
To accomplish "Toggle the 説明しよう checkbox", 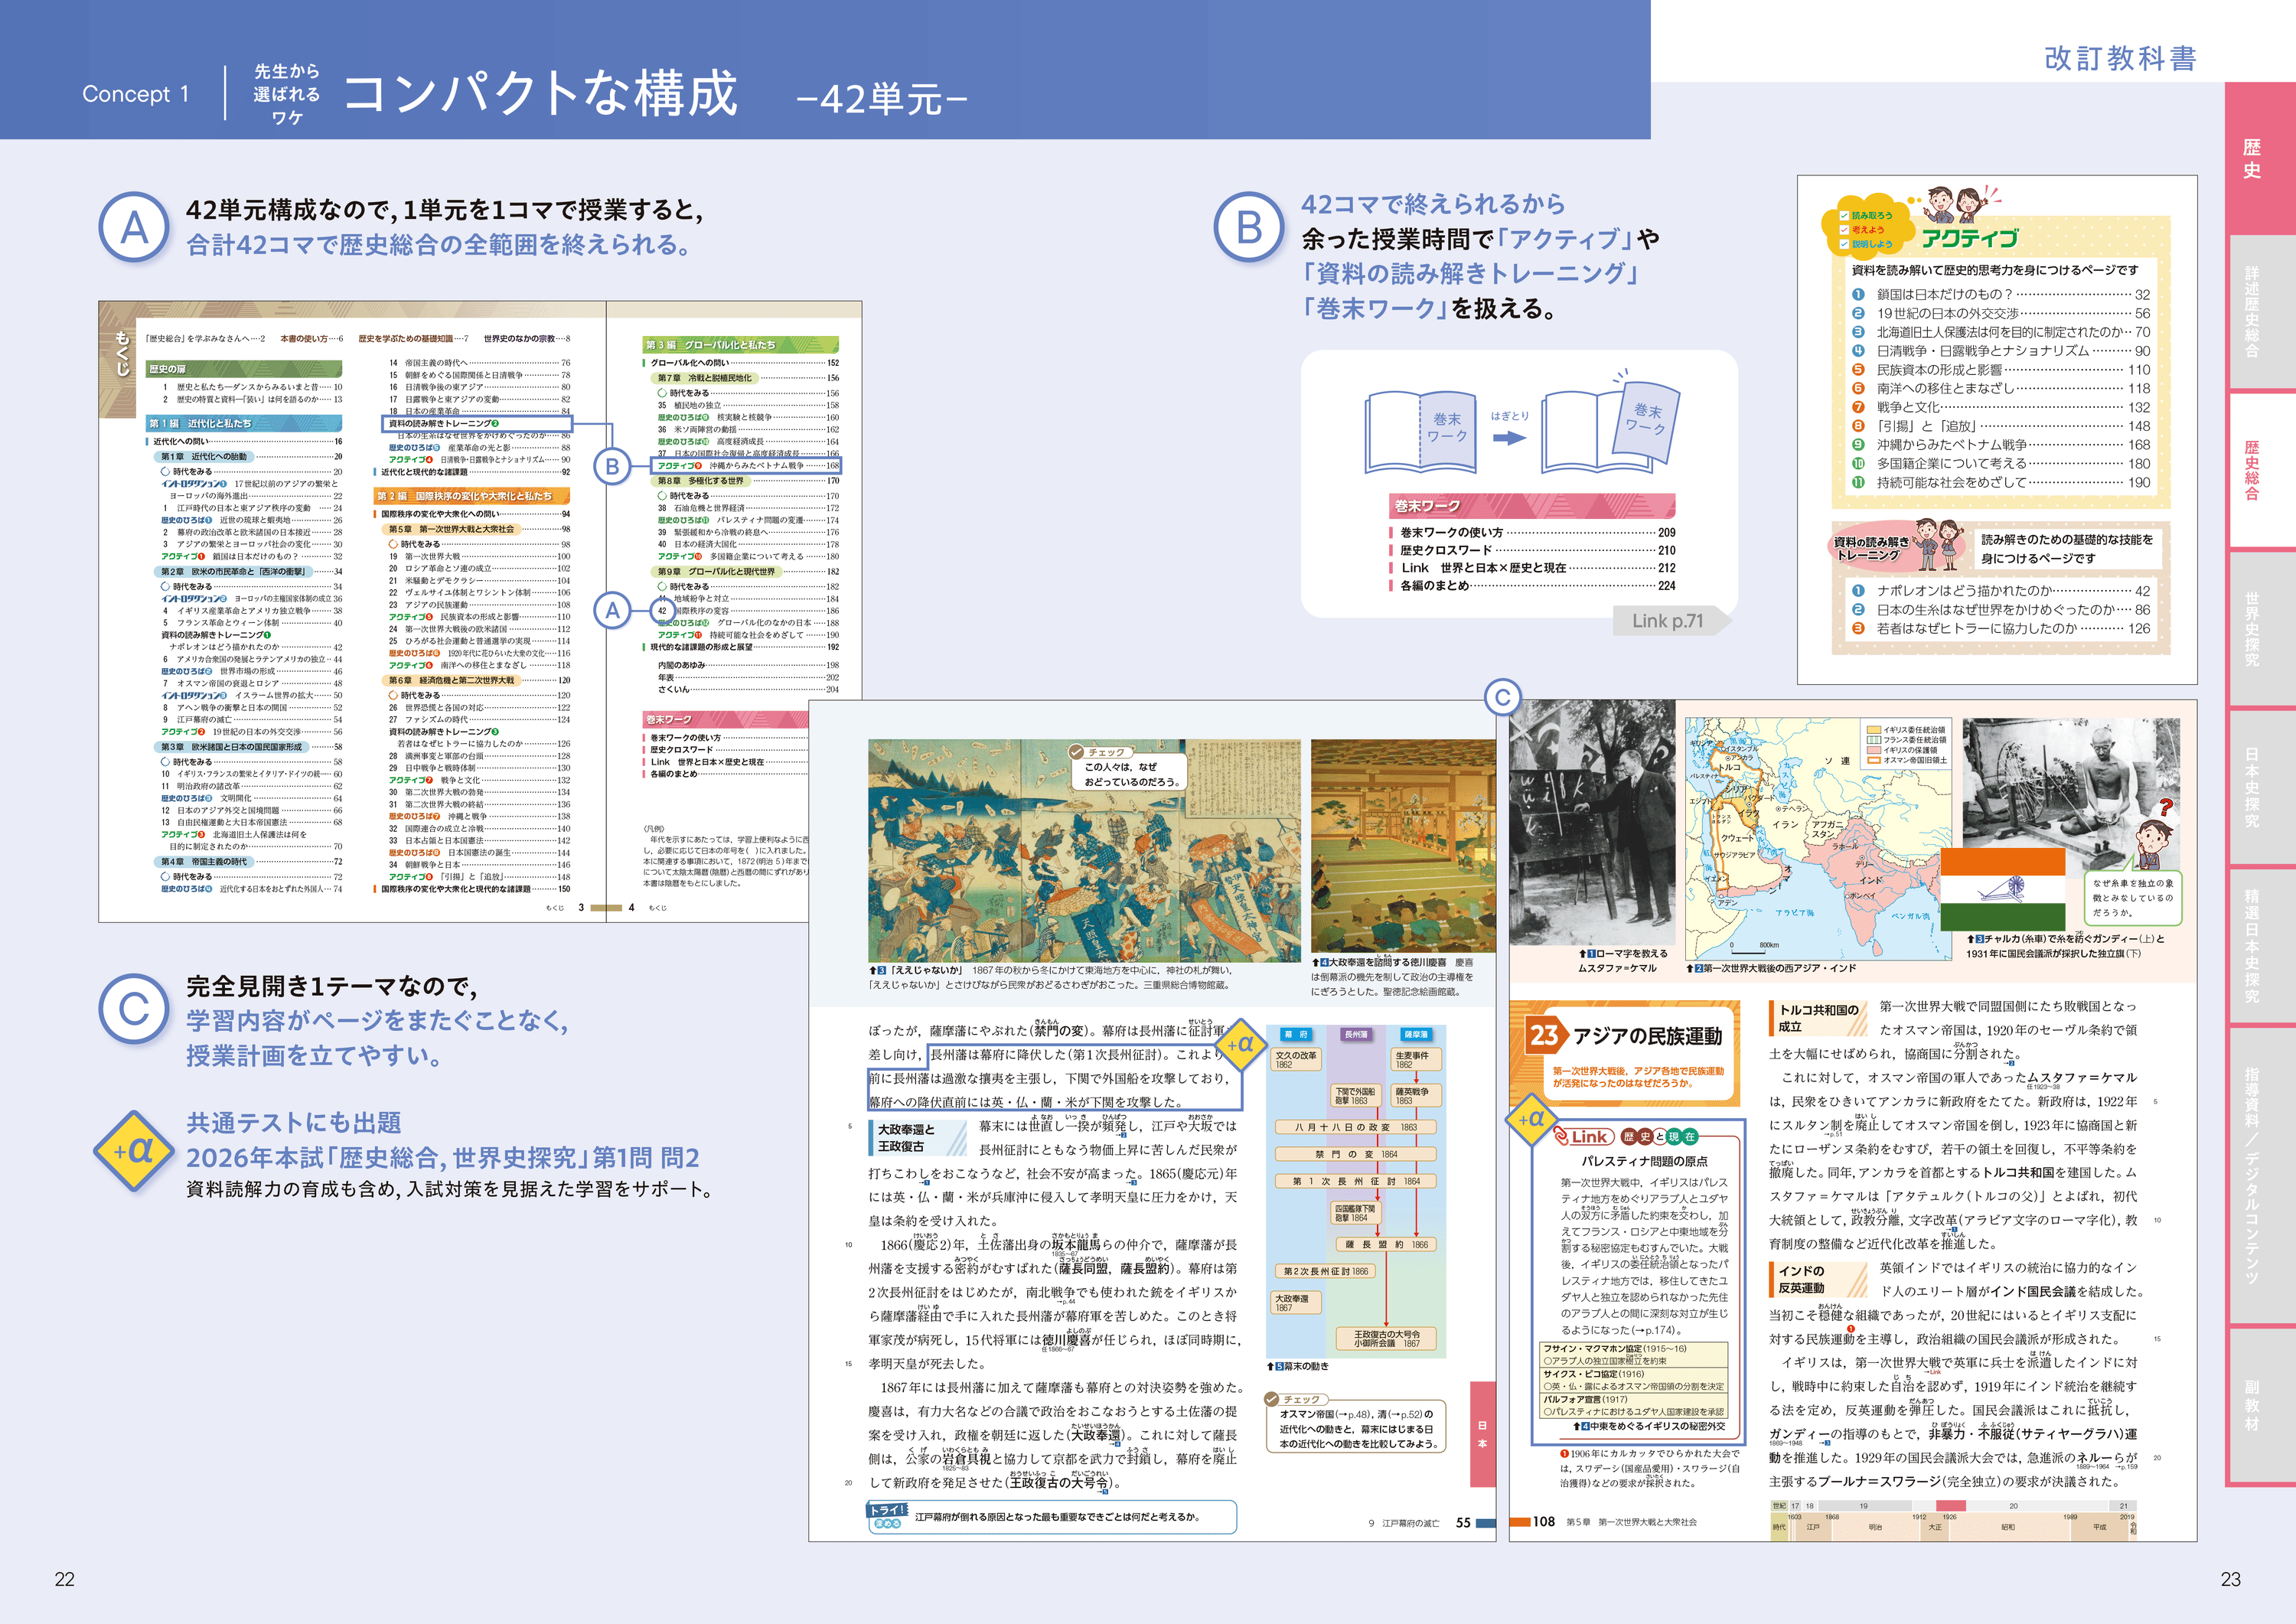I will tap(1844, 244).
